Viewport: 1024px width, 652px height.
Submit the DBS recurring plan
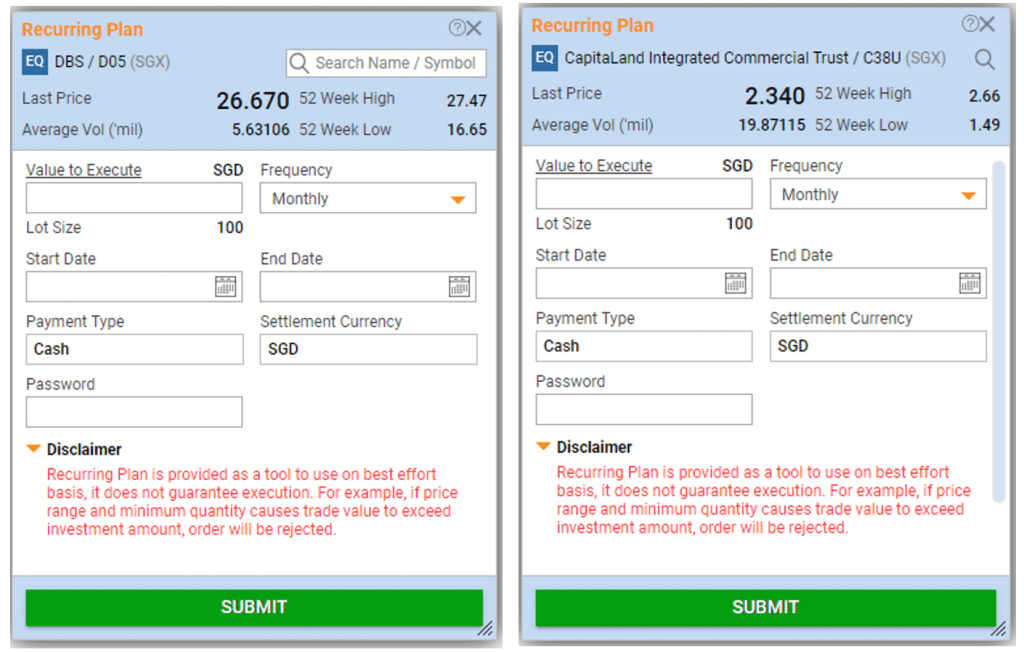point(254,607)
